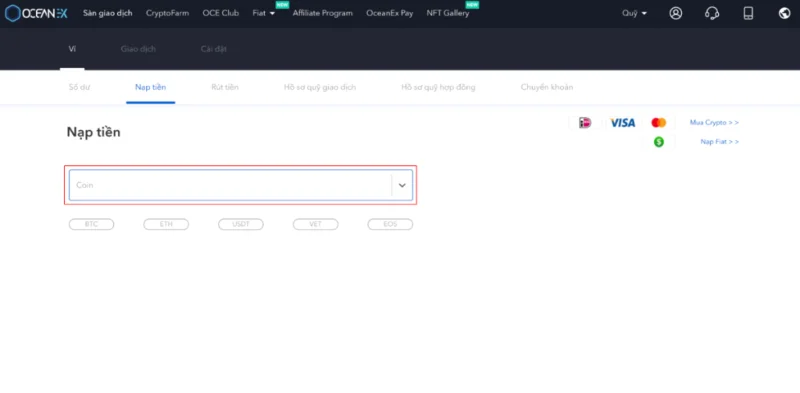Open the customer support headset icon
800x393 pixels.
point(712,13)
